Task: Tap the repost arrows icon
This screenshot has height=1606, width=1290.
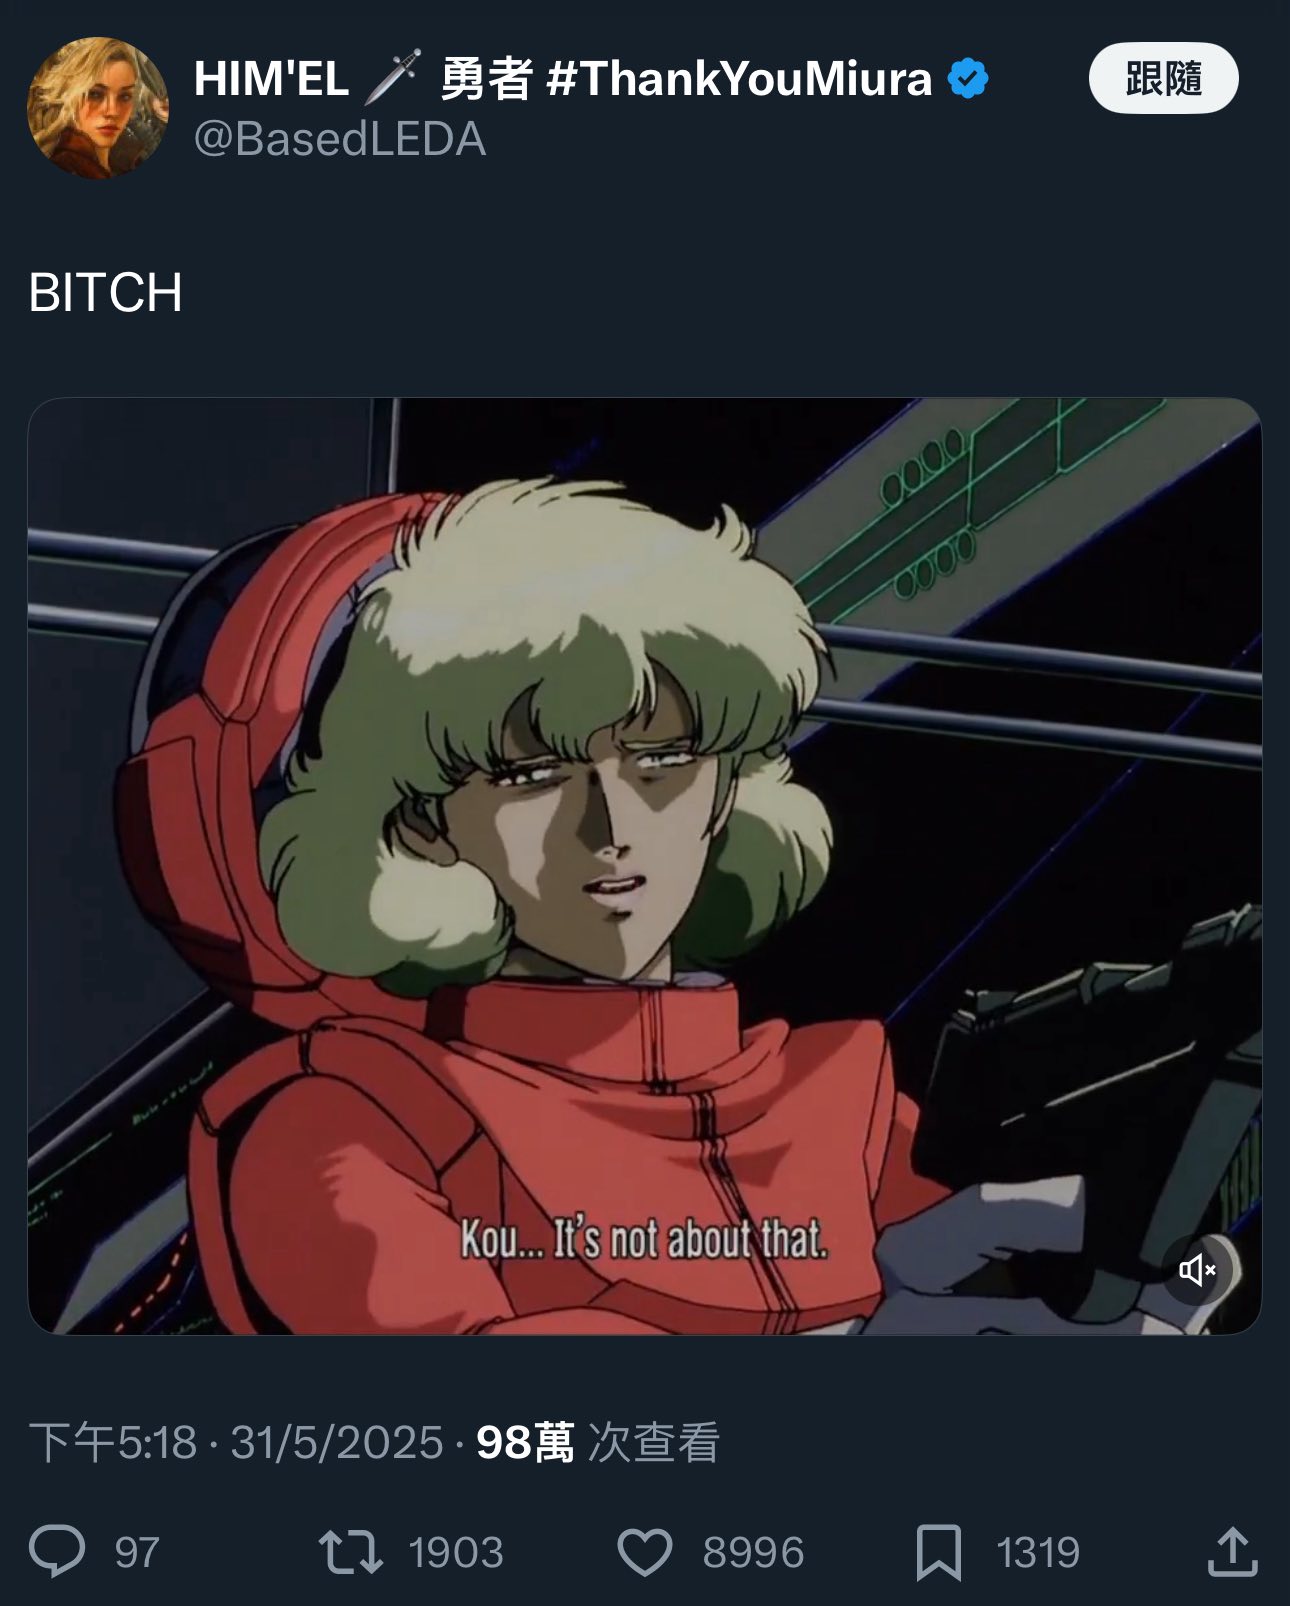Action: 350,1552
